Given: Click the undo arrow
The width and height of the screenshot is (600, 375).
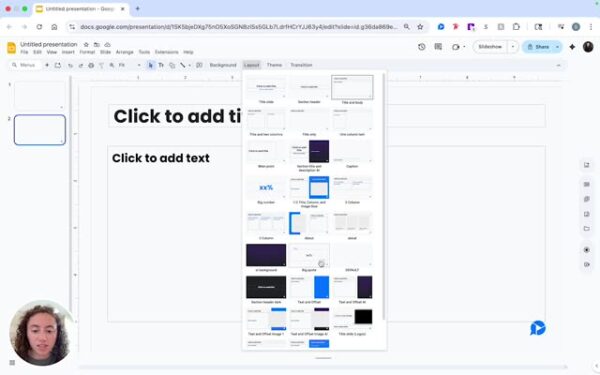Looking at the screenshot, I should coord(70,65).
